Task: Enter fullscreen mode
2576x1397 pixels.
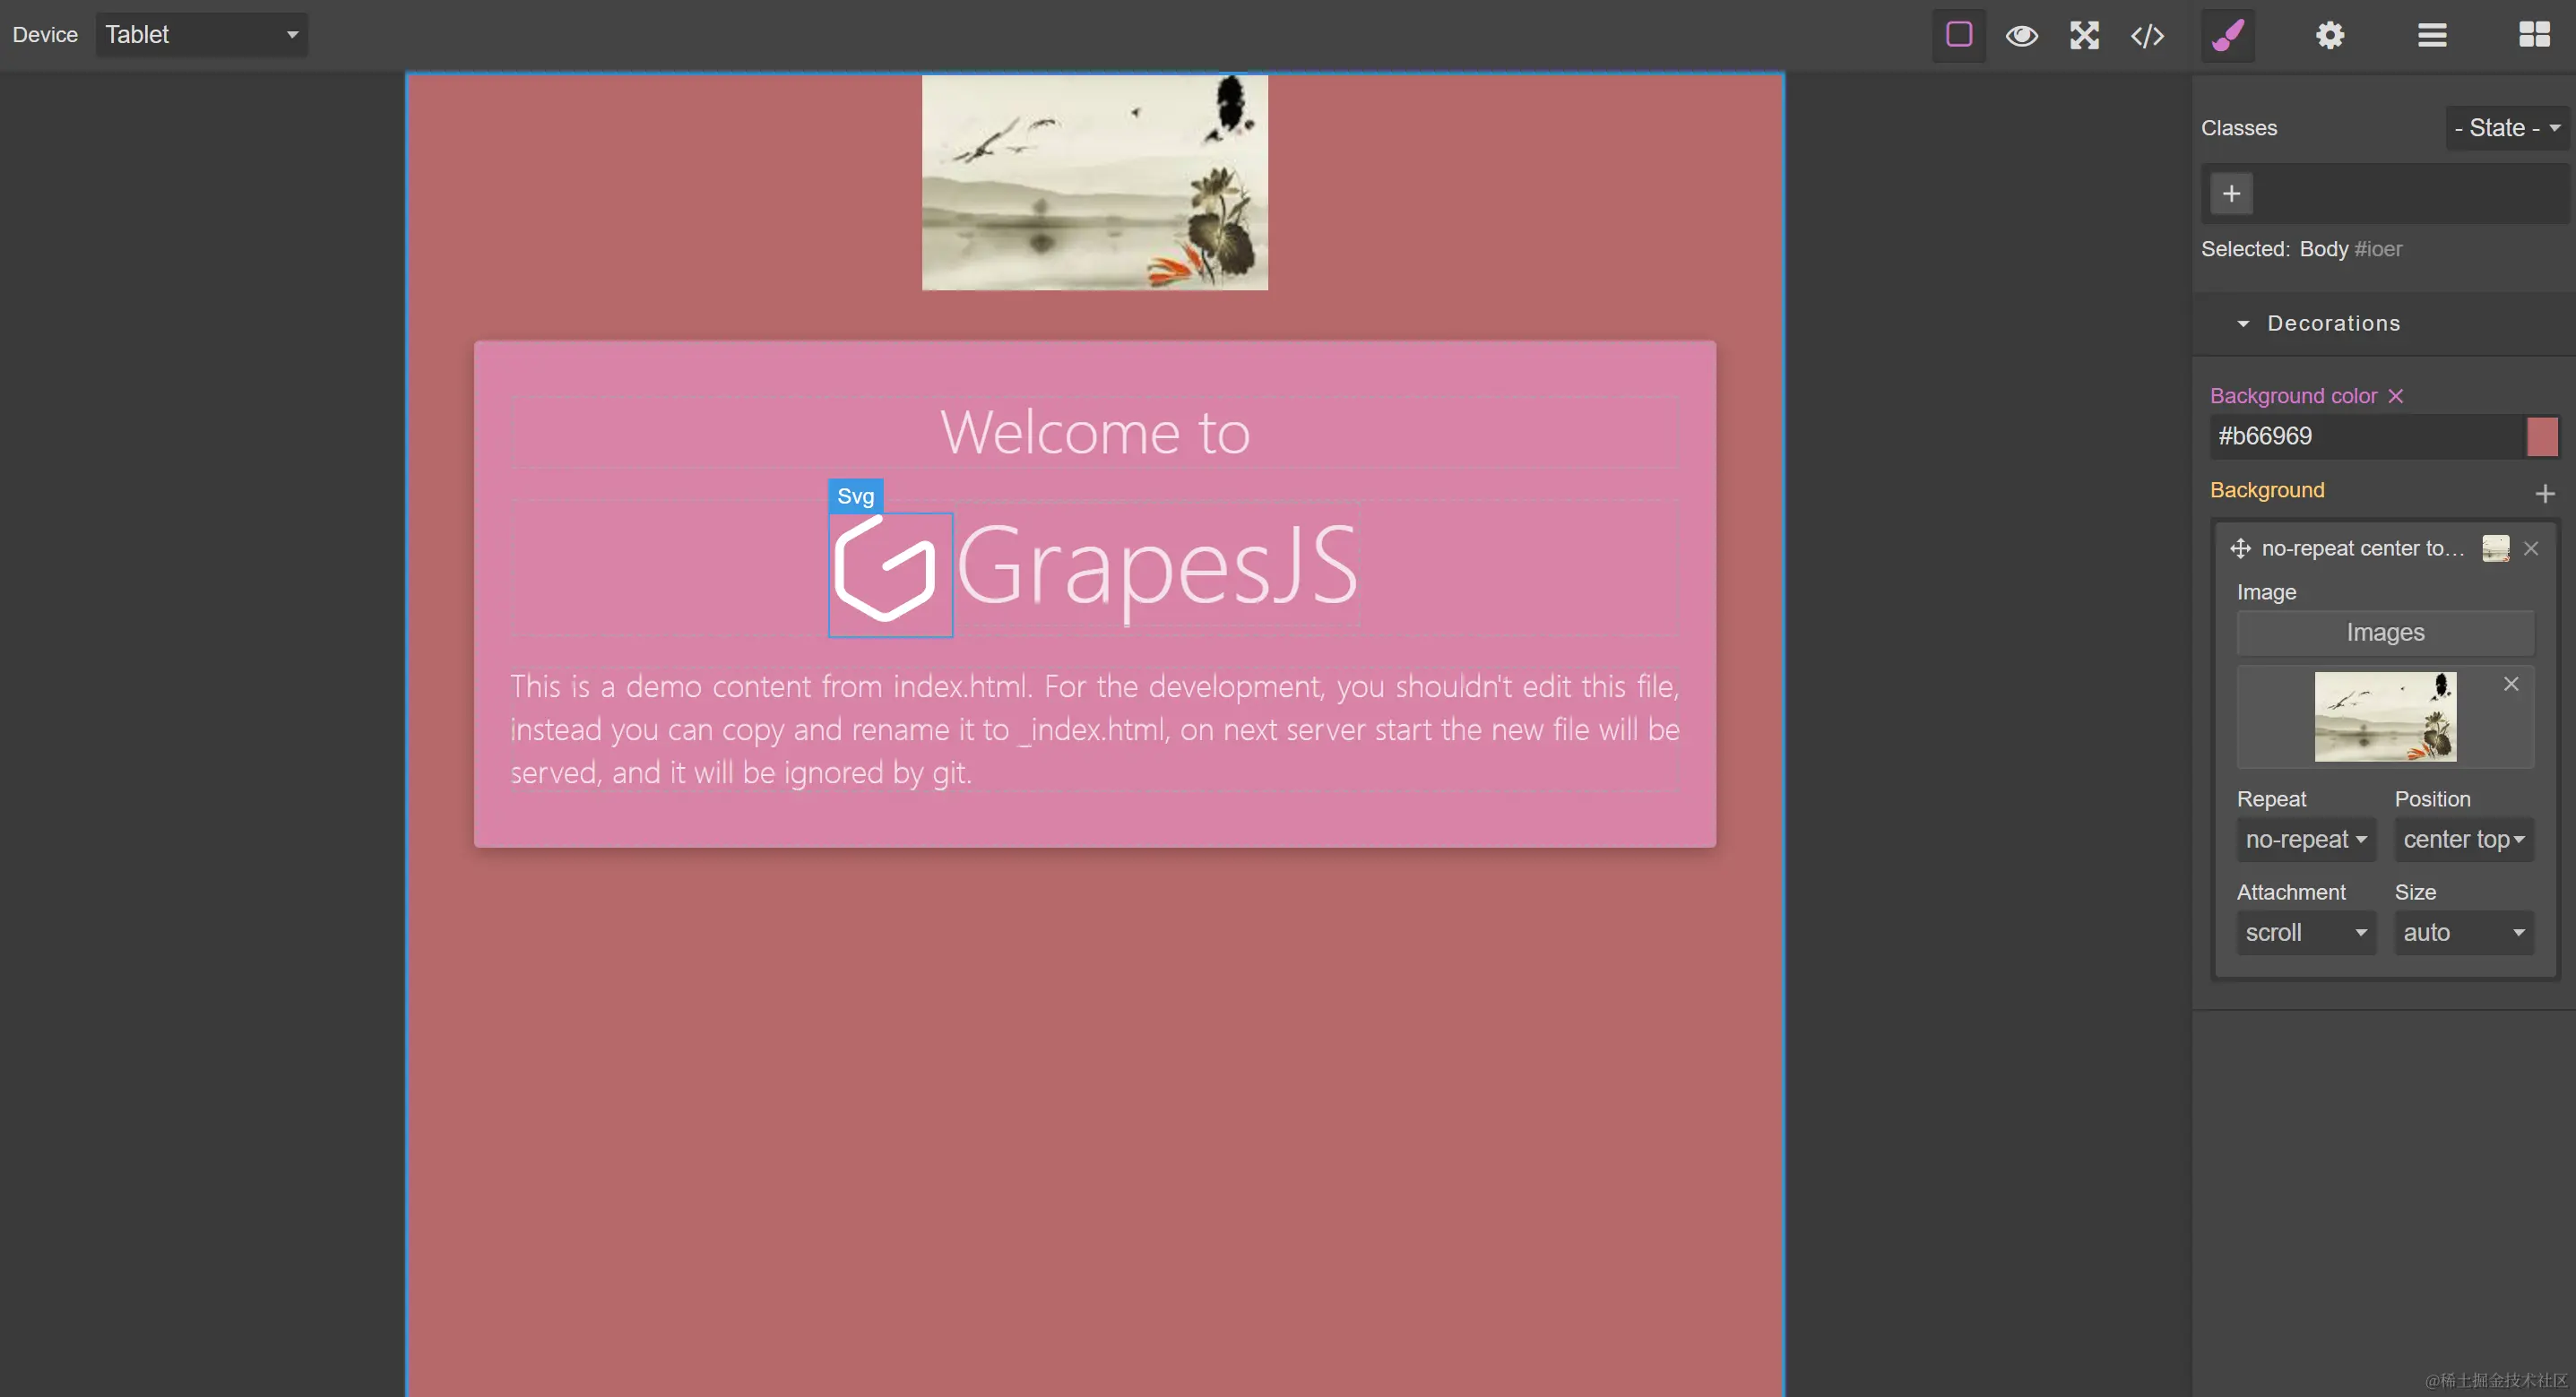Action: (x=2084, y=36)
